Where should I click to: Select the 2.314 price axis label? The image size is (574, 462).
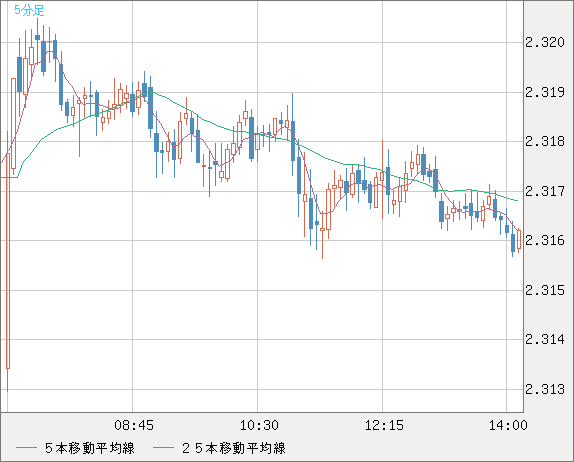[x=545, y=339]
